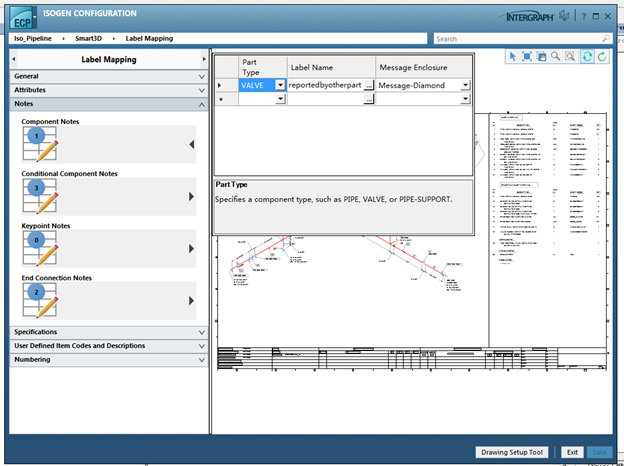Click the Label Mapping panel title
This screenshot has width=624, height=466.
pos(109,59)
